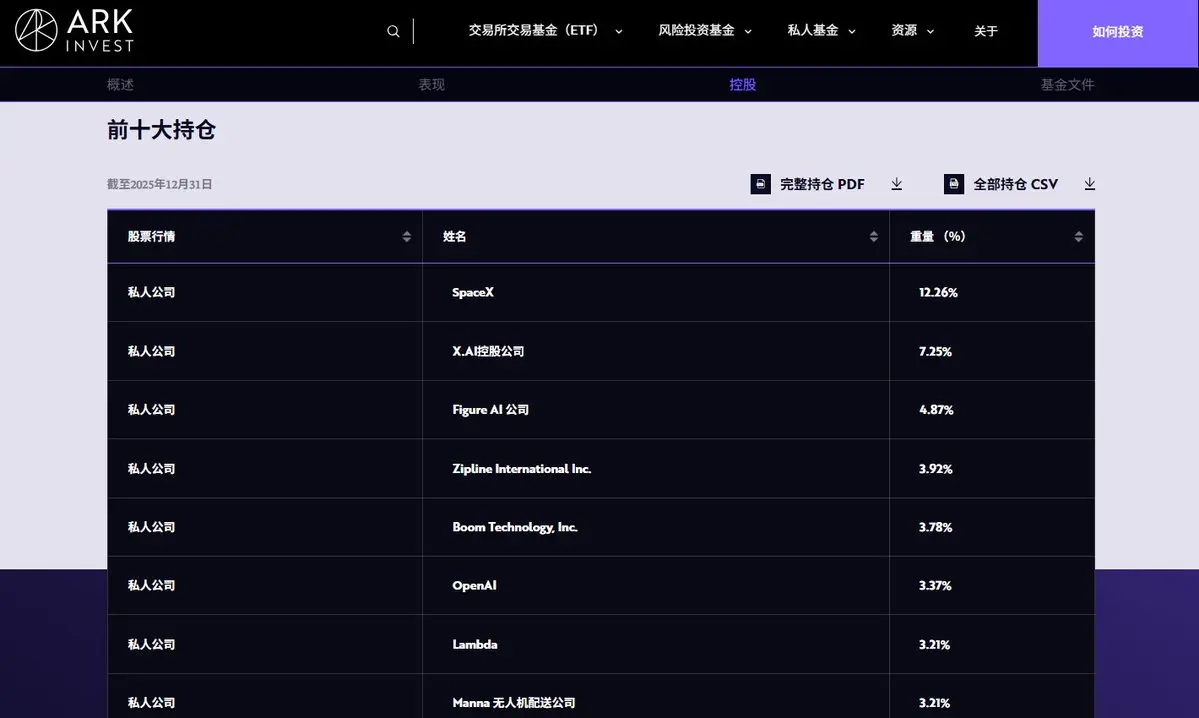Switch to the 表现 tab
1199x718 pixels.
(x=431, y=85)
